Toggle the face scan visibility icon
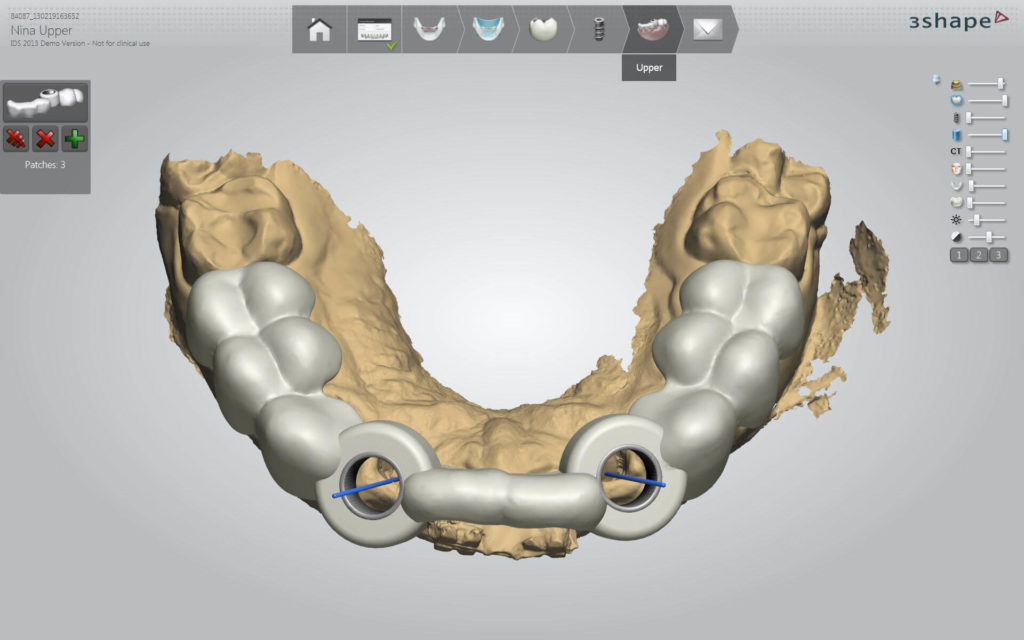The height and width of the screenshot is (640, 1024). (956, 168)
